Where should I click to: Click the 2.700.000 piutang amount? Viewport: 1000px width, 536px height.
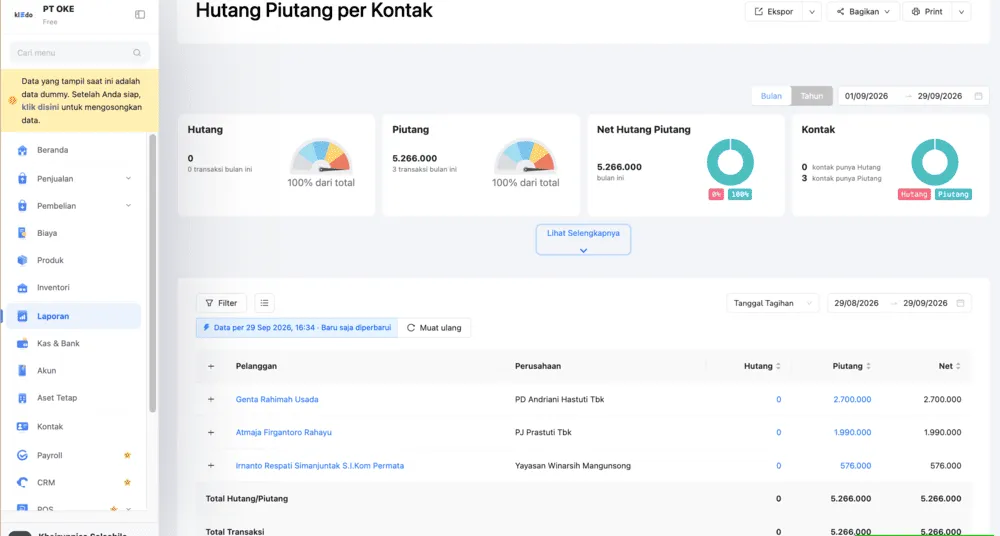tap(852, 399)
